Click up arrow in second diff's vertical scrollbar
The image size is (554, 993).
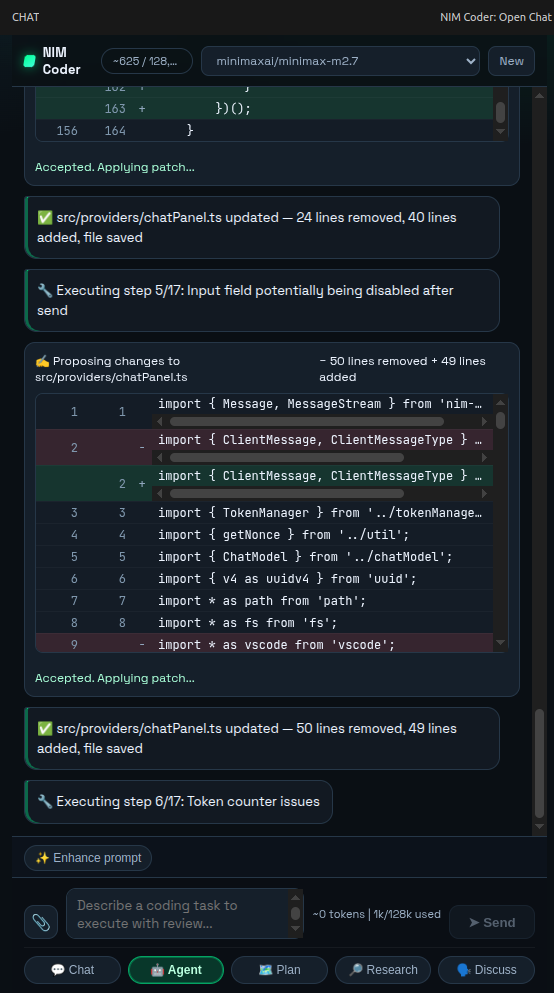coord(500,402)
